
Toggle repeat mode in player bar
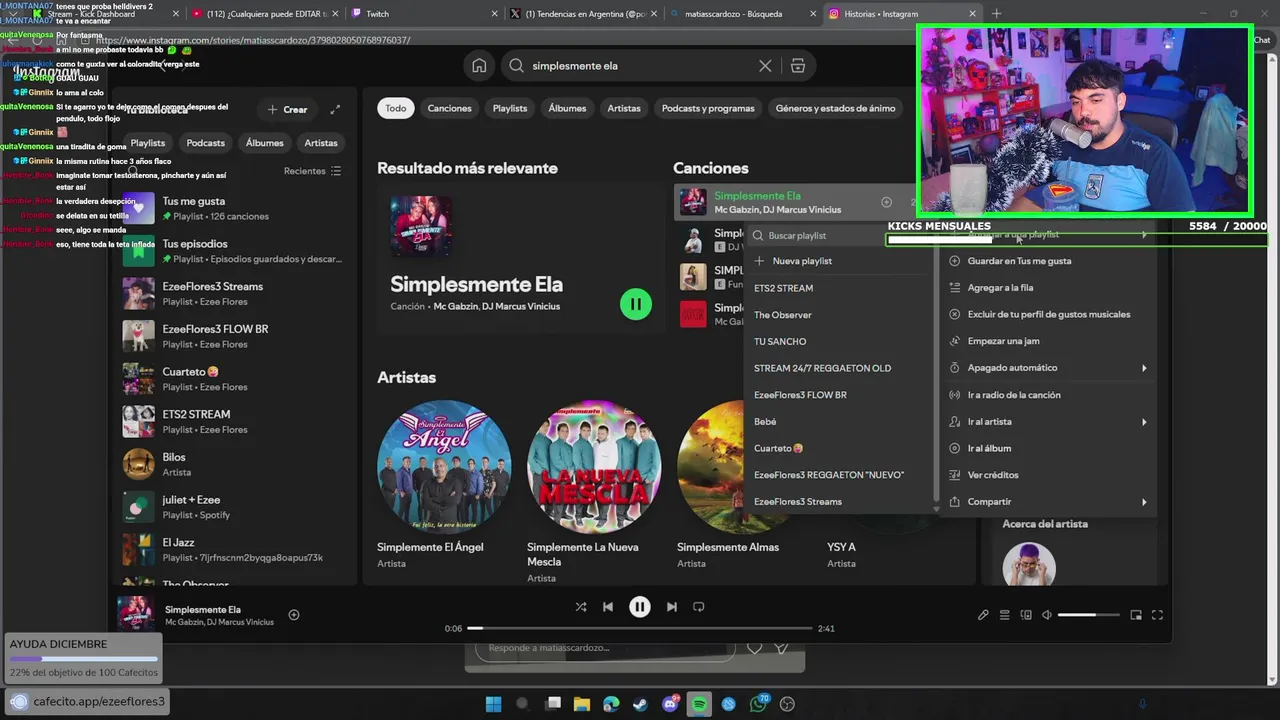point(699,607)
